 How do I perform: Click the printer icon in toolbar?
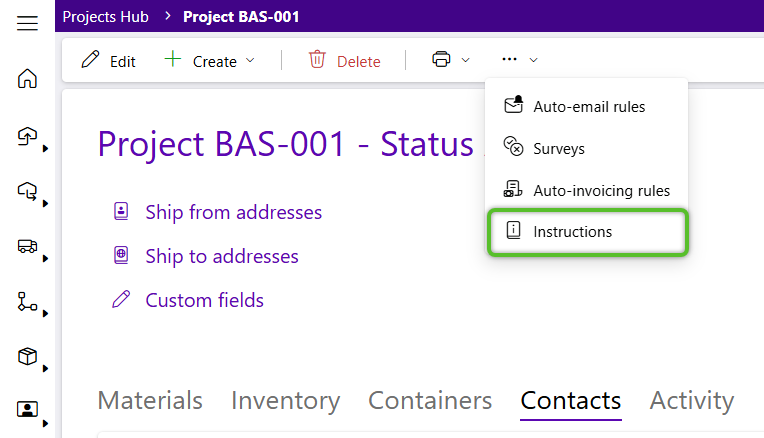point(441,59)
